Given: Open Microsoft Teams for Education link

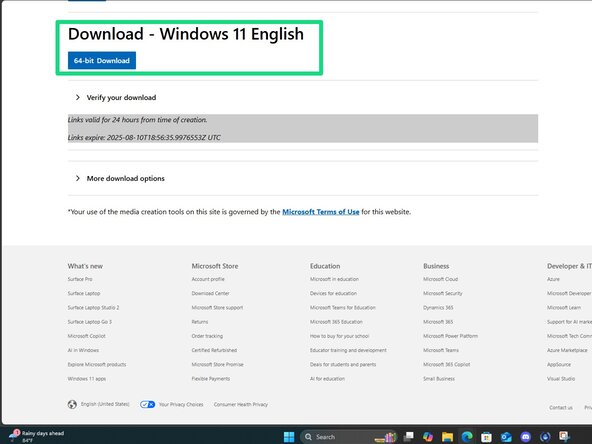Looking at the screenshot, I should (343, 308).
